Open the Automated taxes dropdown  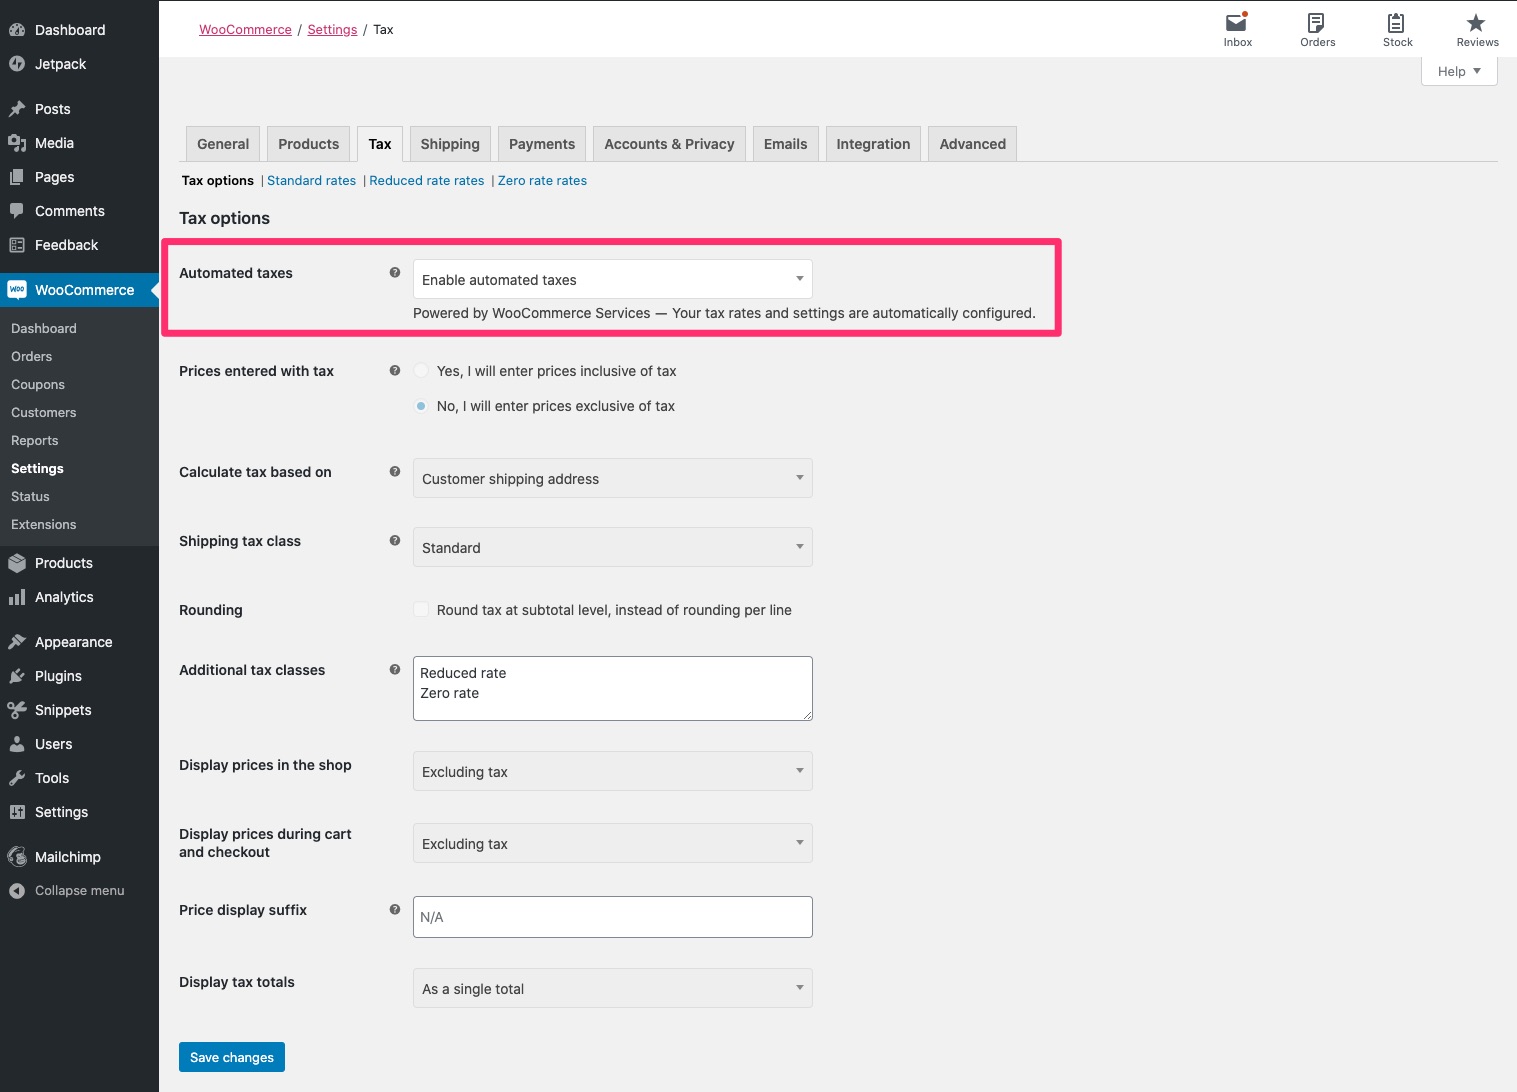(612, 279)
